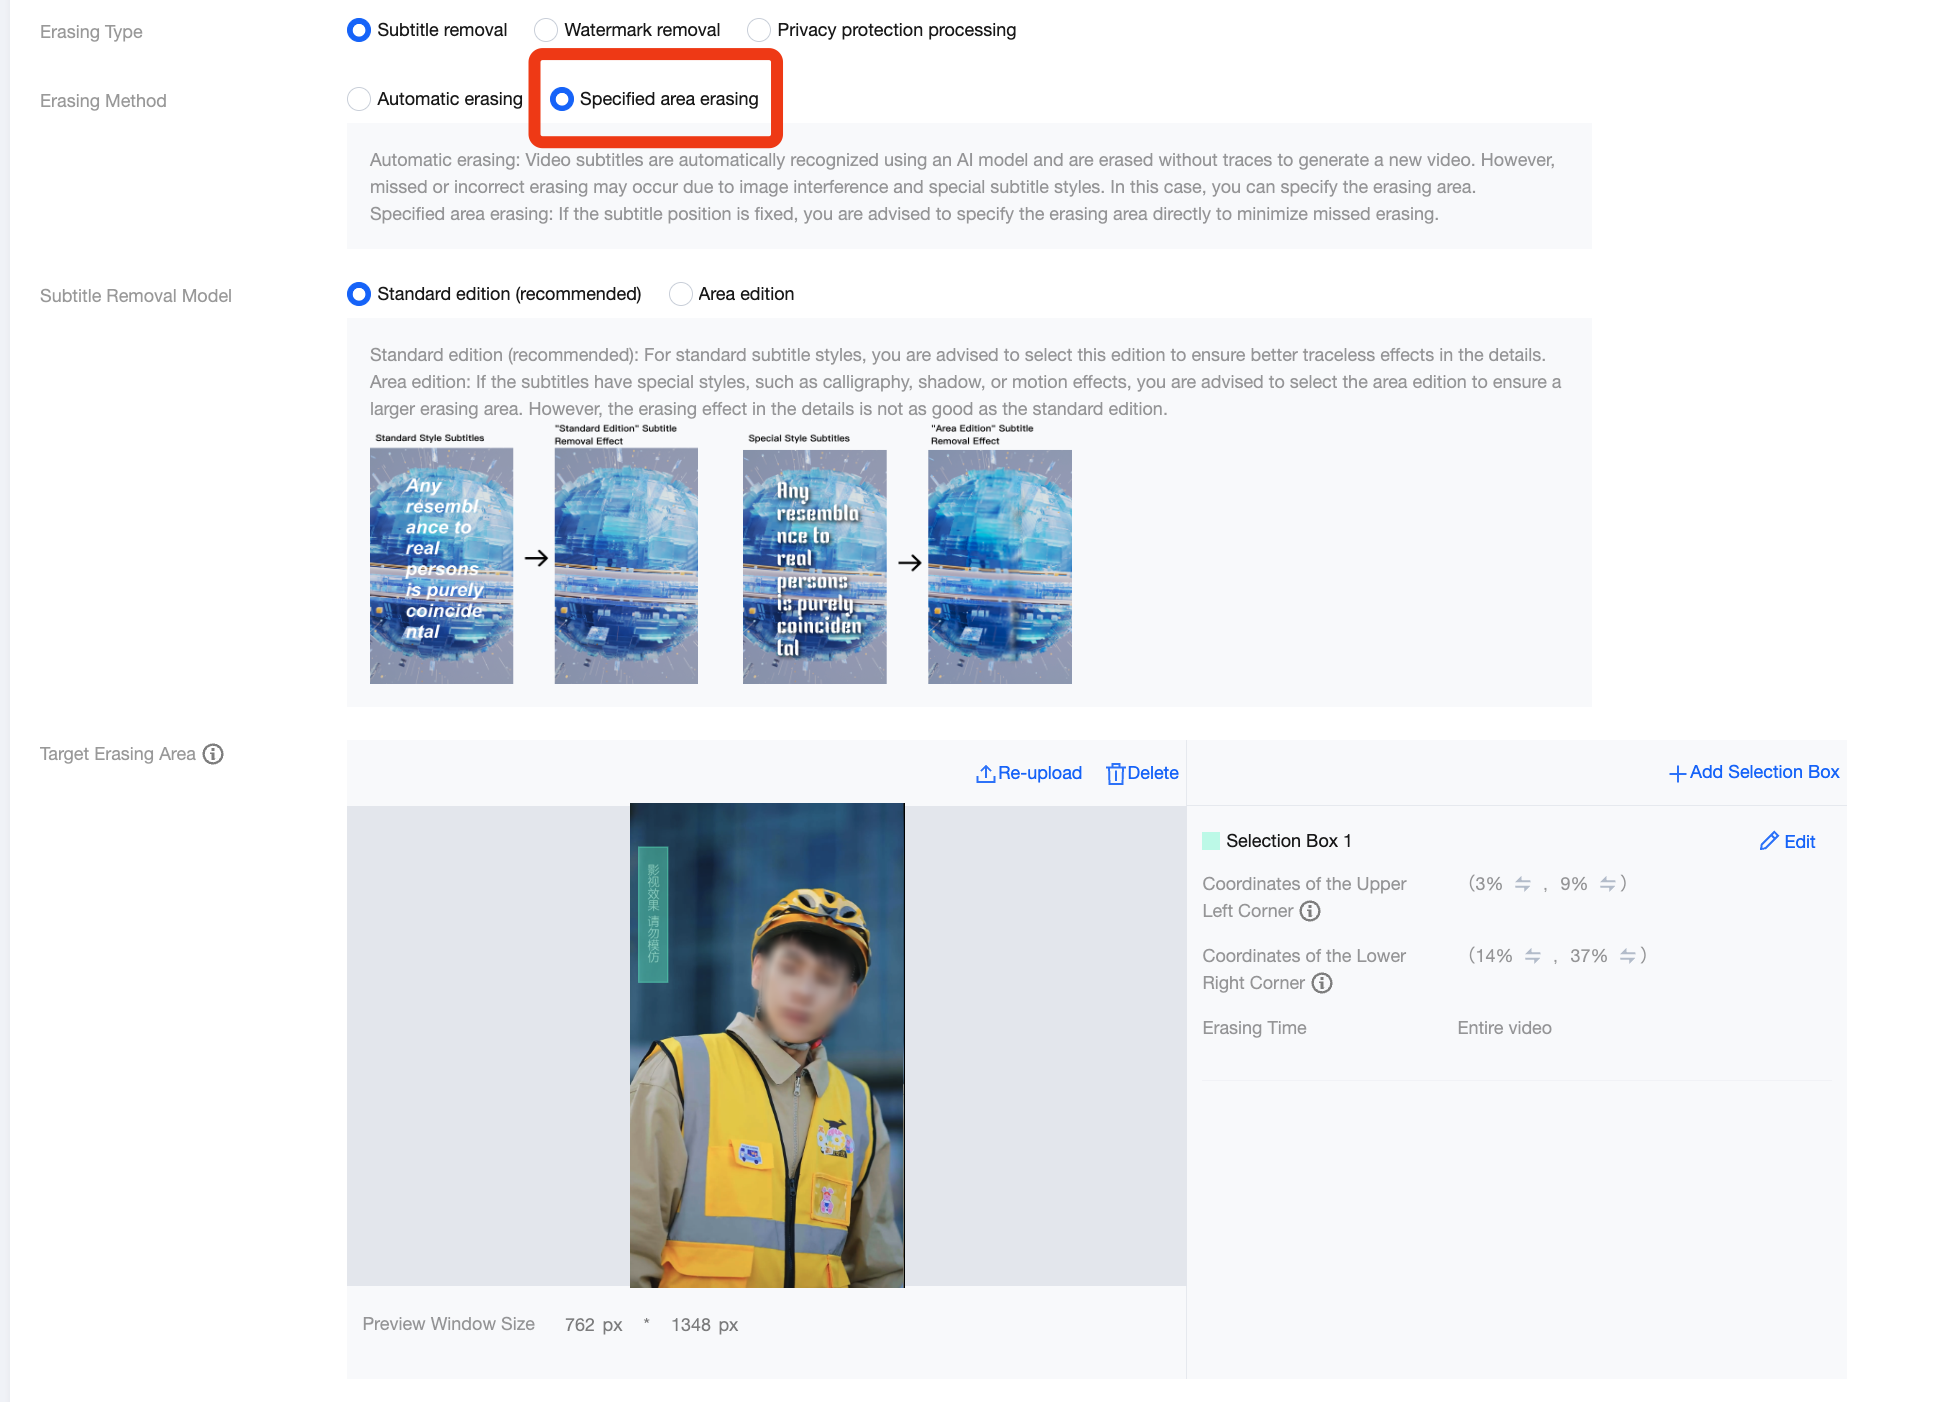Click swap icon next to 3% value
Viewport: 1948px width, 1402px height.
click(1522, 884)
